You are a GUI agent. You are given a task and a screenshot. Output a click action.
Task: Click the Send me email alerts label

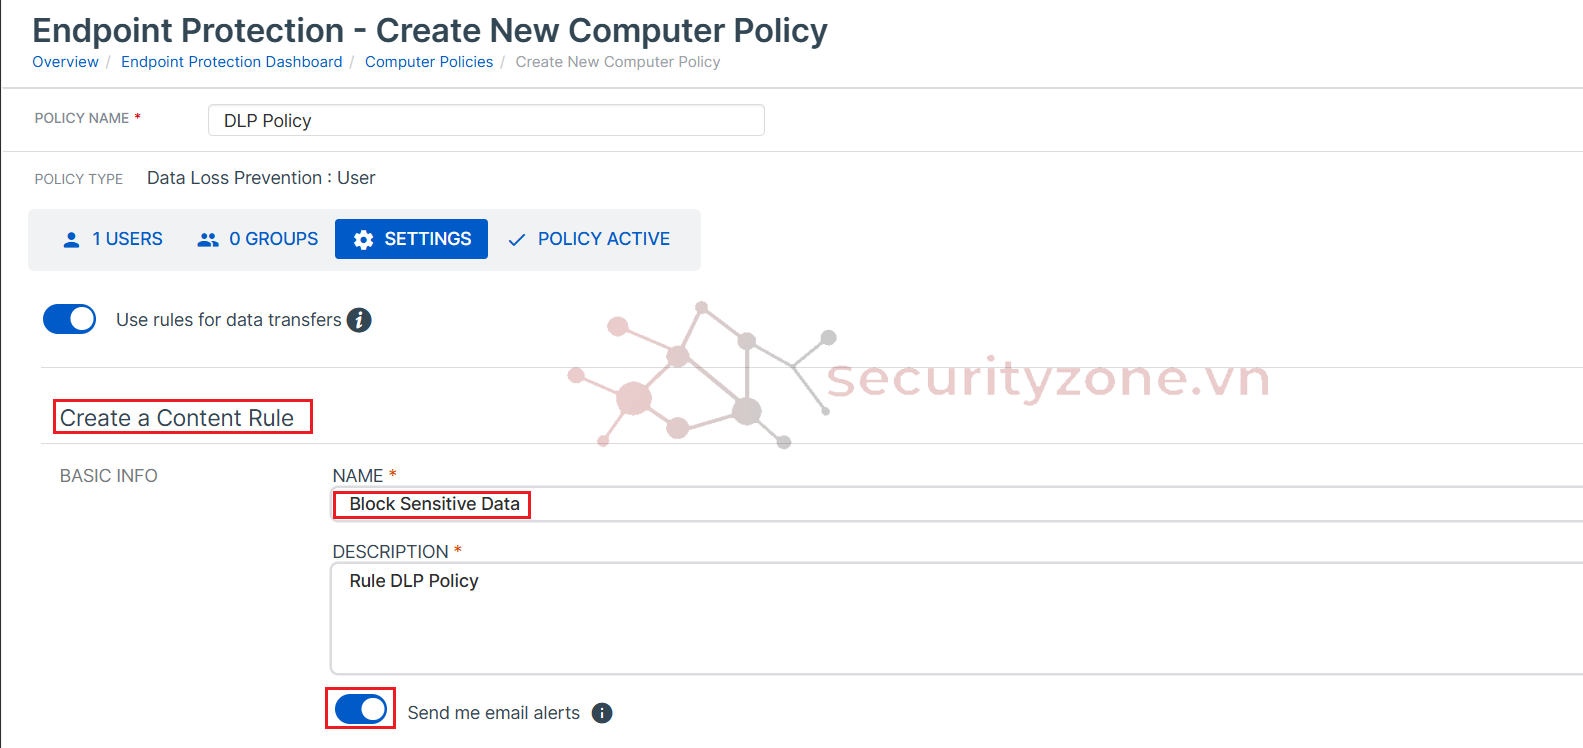tap(493, 713)
